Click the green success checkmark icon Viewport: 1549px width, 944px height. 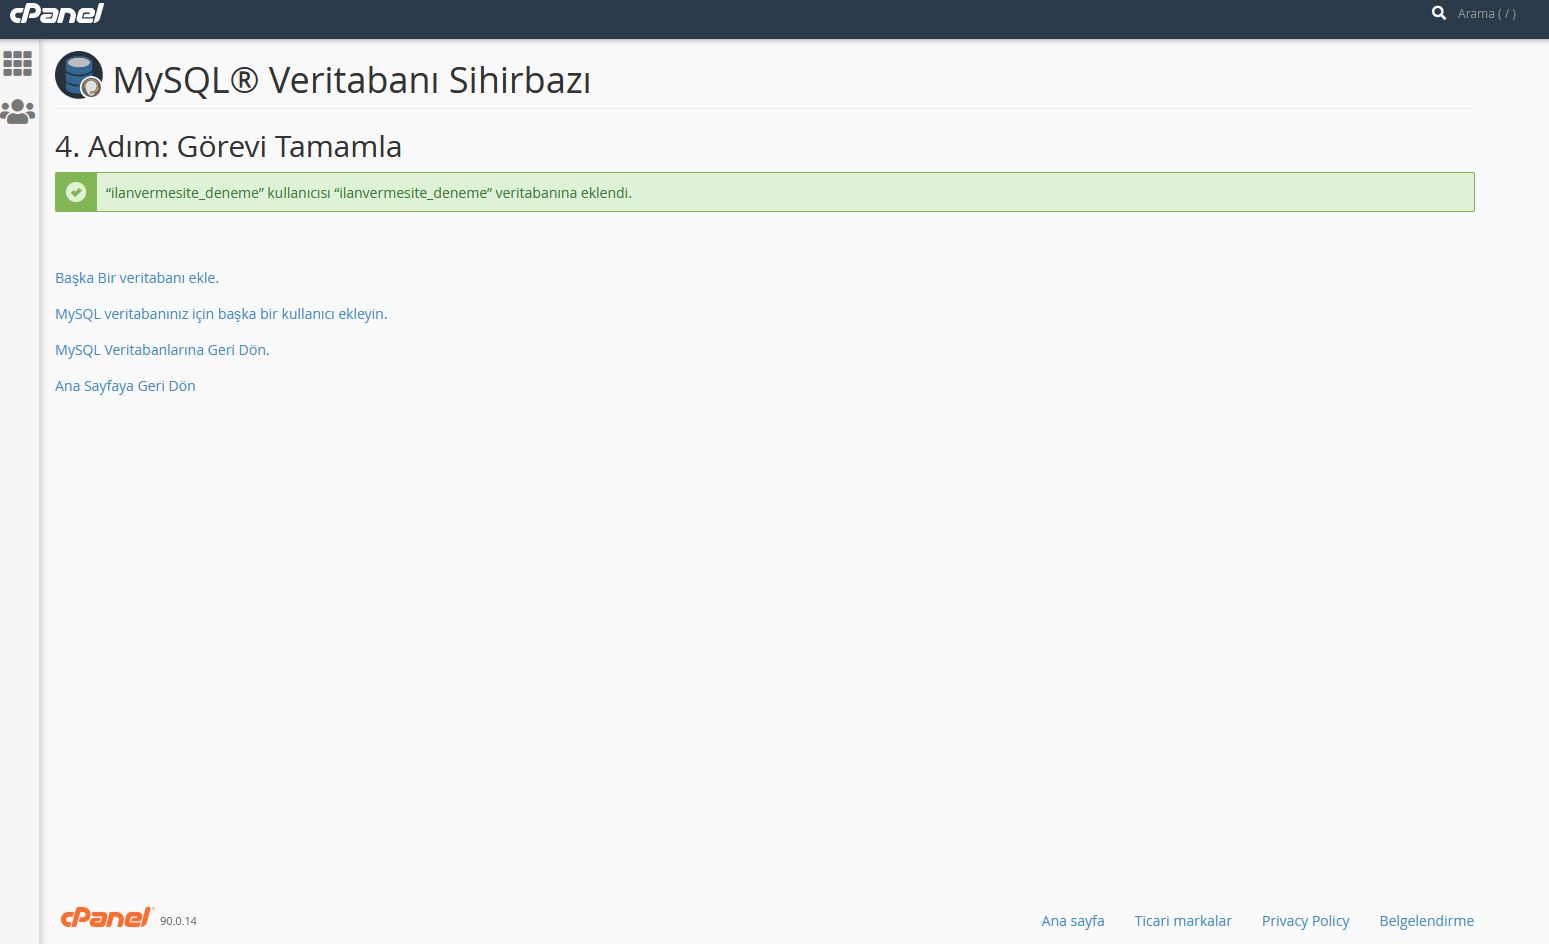76,192
